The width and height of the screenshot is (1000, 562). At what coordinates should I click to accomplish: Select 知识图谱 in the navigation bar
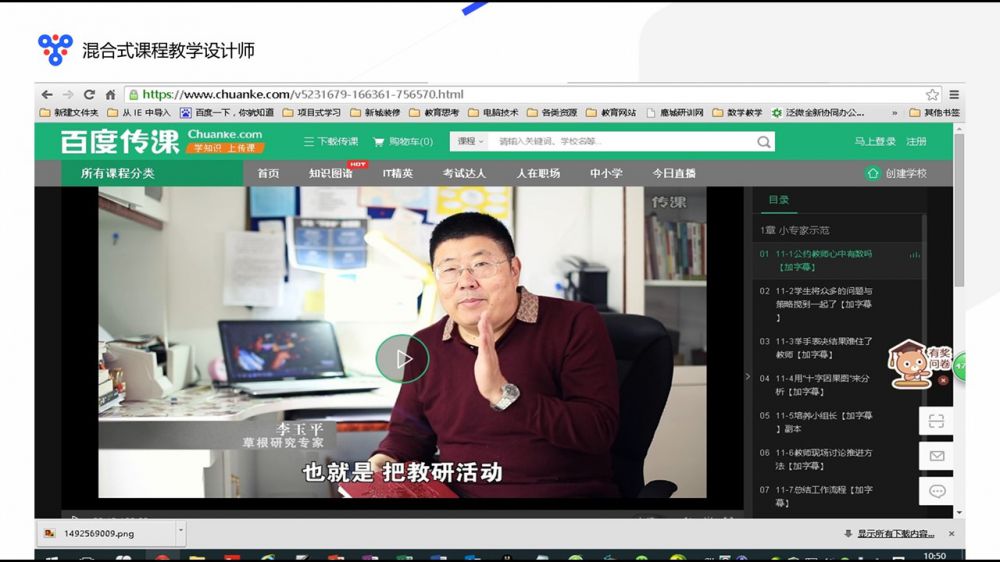[330, 174]
